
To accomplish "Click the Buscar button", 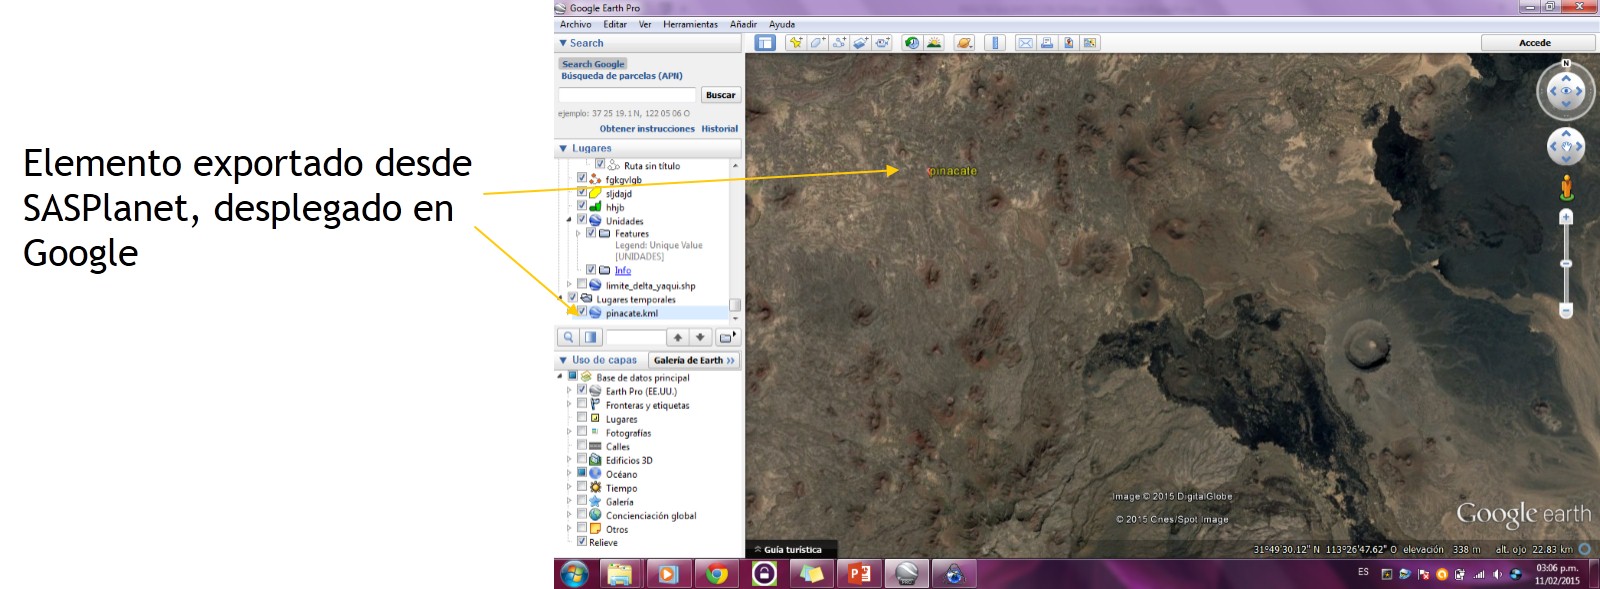I will (x=720, y=95).
